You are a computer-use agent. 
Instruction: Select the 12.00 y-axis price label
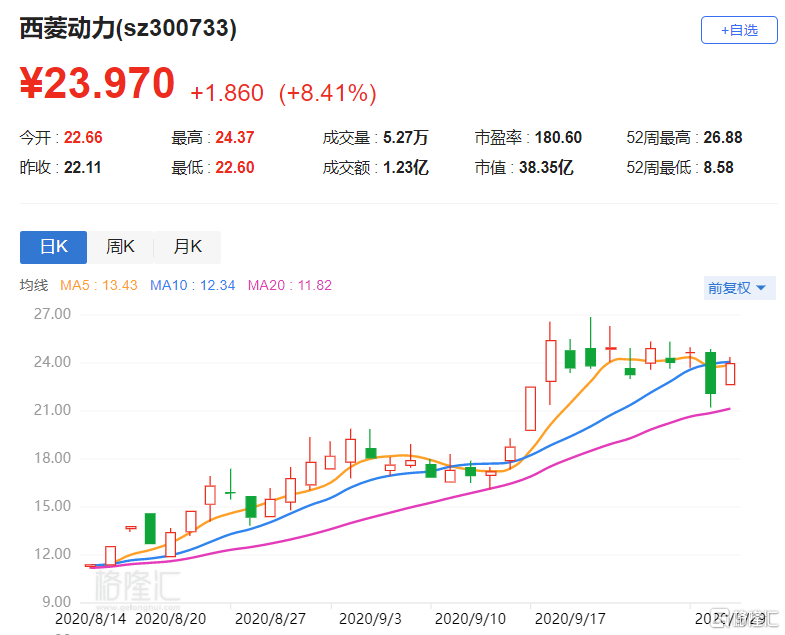click(x=53, y=554)
